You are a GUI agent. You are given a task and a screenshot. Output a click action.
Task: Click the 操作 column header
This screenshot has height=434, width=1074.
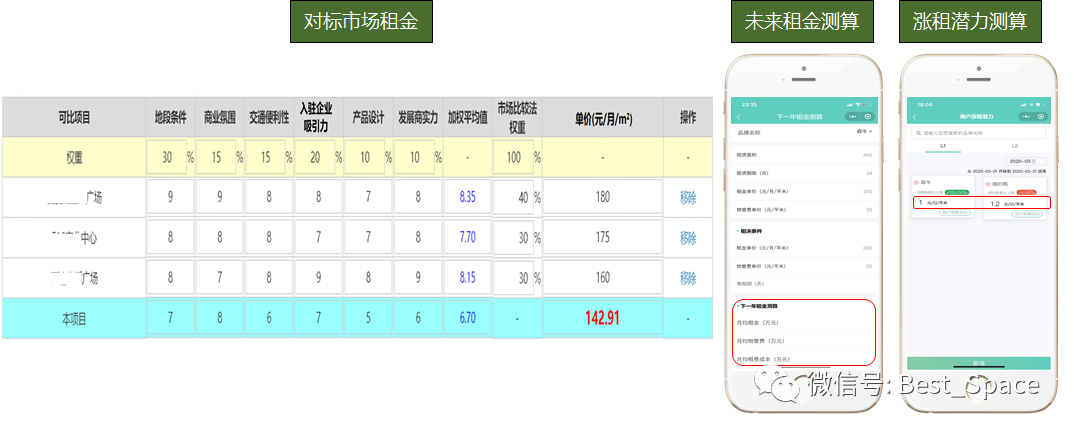coord(688,118)
